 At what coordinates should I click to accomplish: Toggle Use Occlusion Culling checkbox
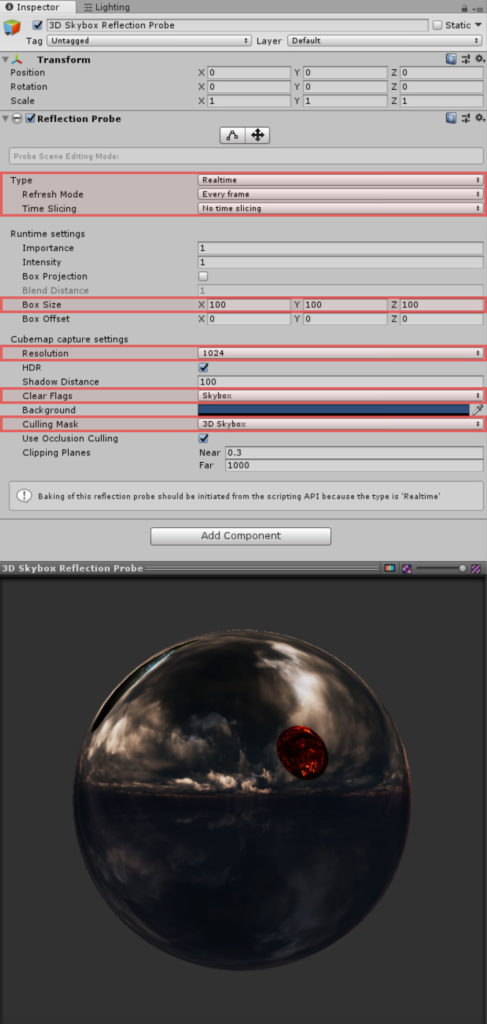point(203,438)
